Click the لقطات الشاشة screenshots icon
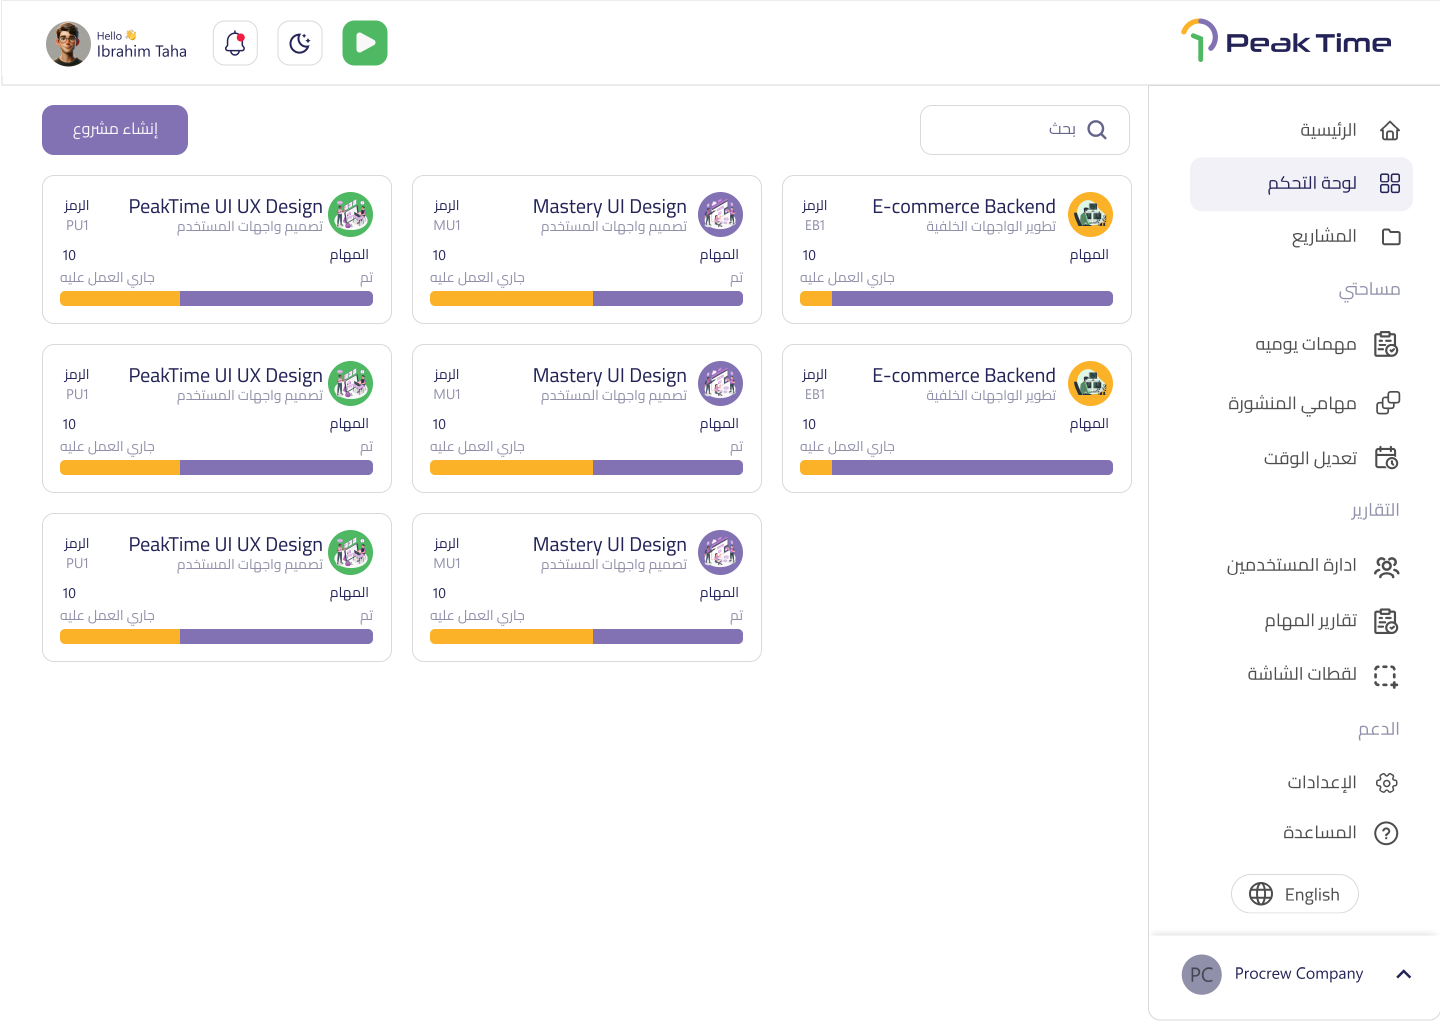 click(x=1385, y=676)
